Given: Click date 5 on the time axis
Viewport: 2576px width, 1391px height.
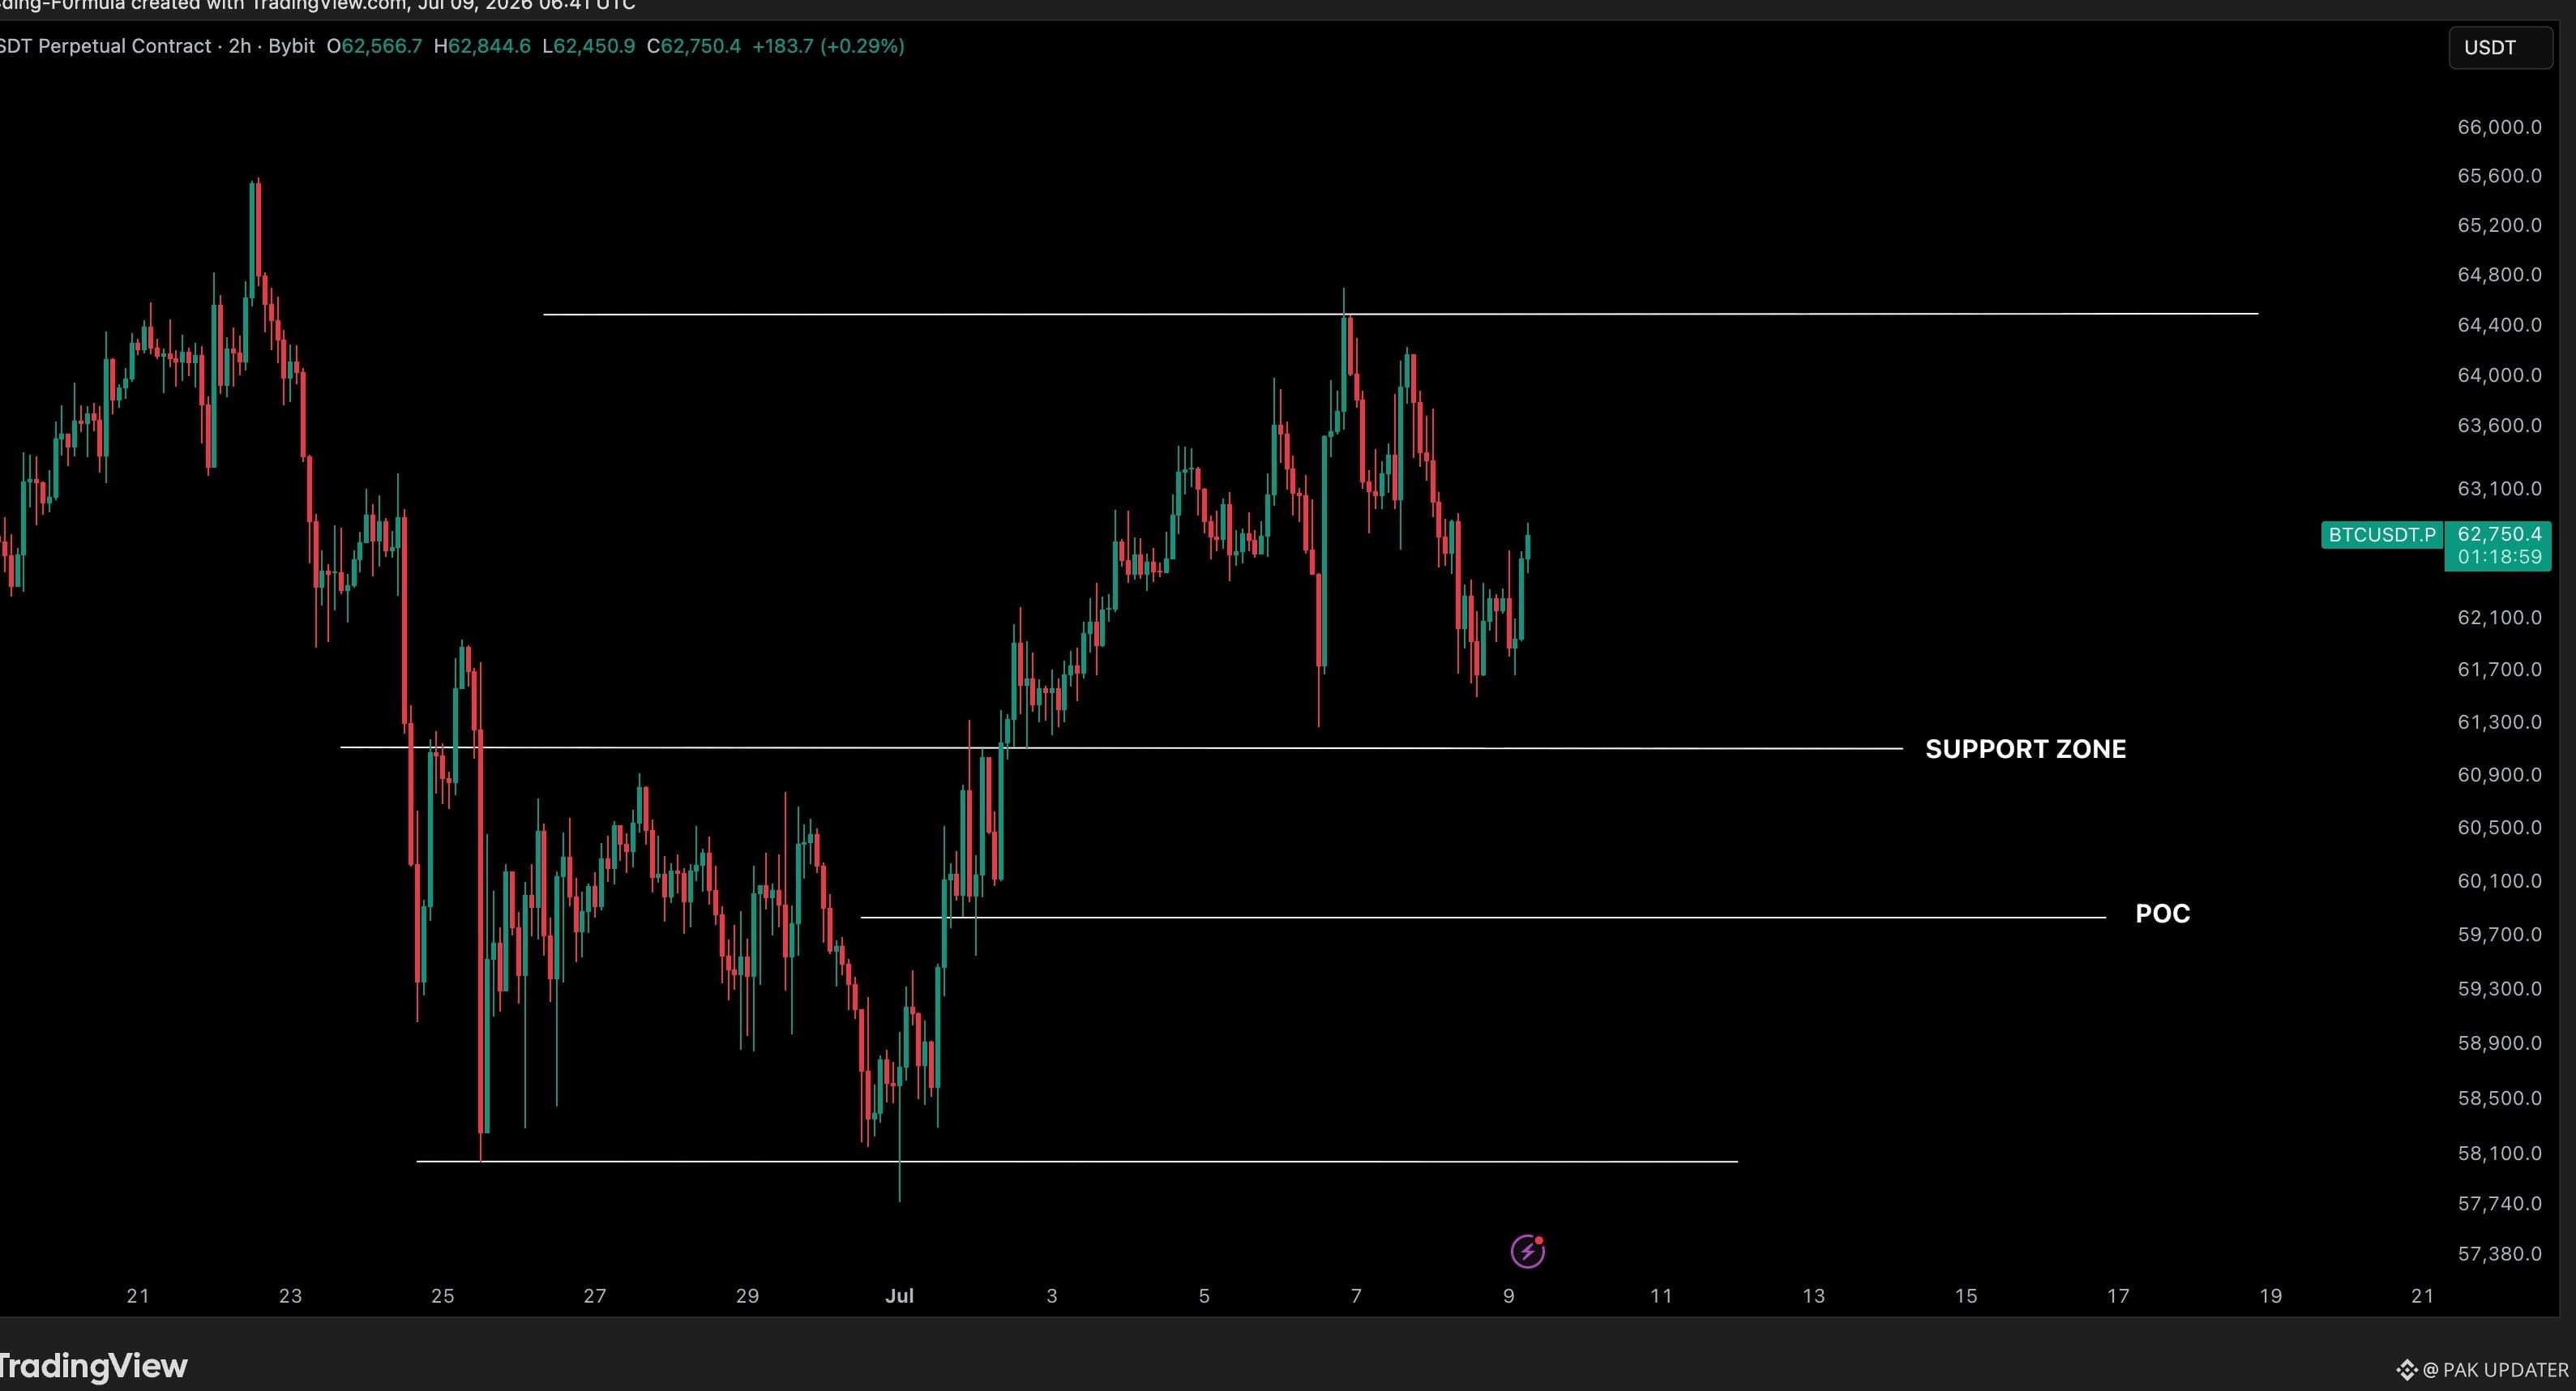Looking at the screenshot, I should (1204, 1296).
